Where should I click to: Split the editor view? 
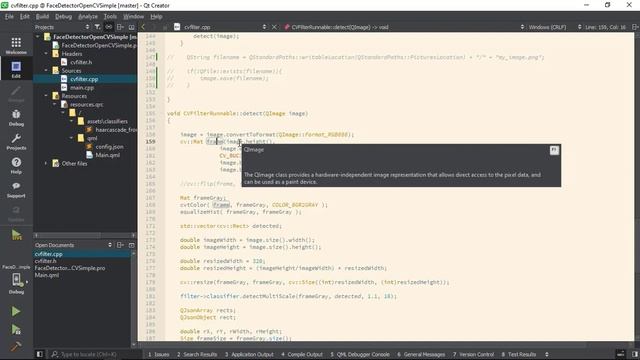(635, 27)
